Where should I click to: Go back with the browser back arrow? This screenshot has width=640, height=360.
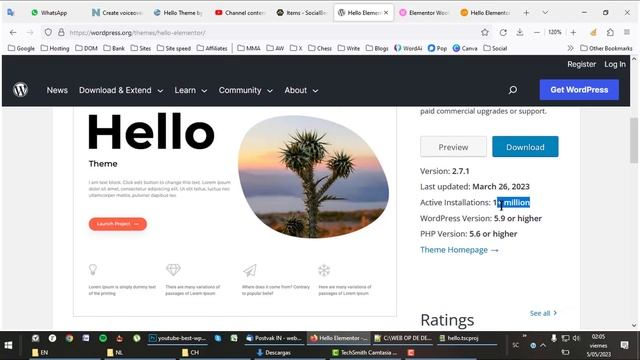(x=13, y=32)
